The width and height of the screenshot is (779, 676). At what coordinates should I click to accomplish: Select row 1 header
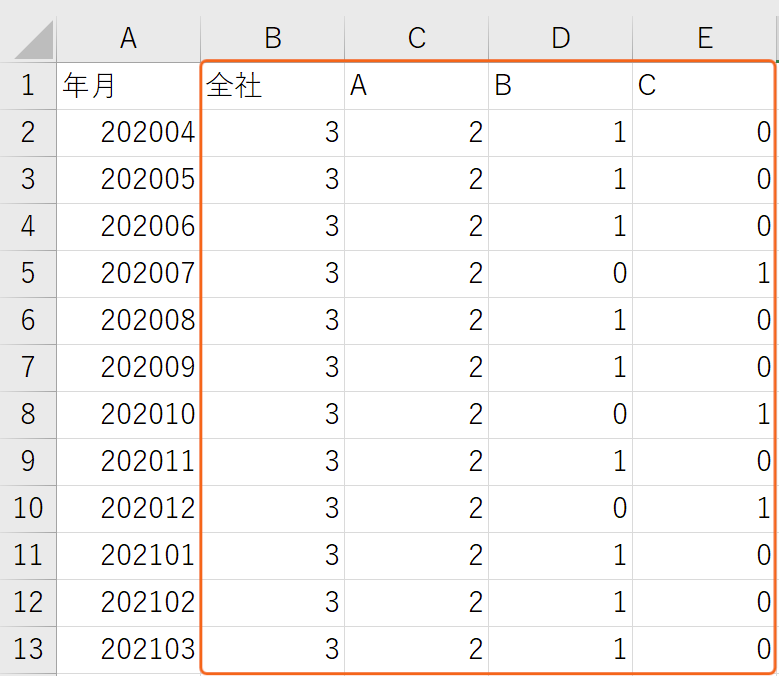[28, 86]
